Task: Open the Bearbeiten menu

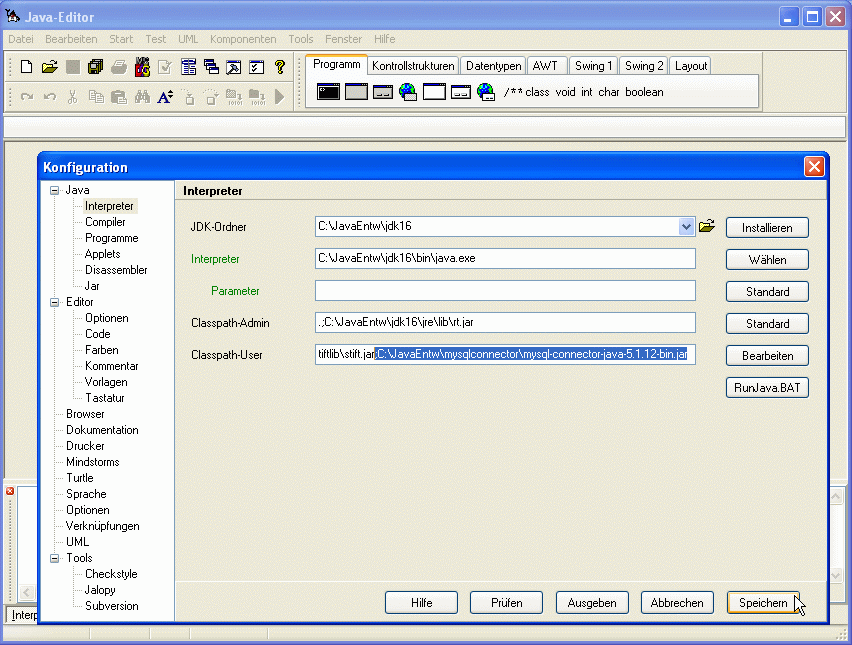Action: [x=71, y=39]
